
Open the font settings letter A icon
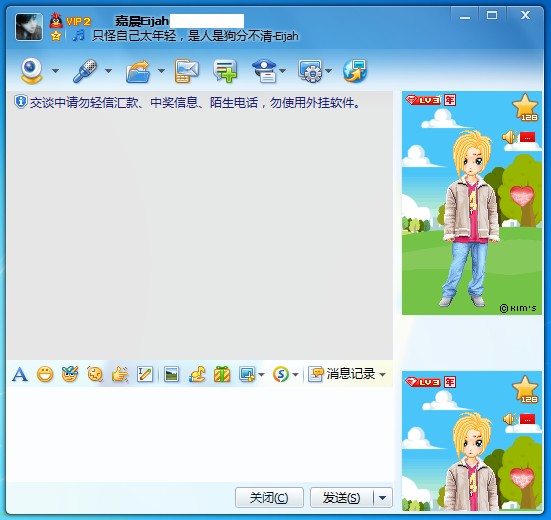coord(20,374)
